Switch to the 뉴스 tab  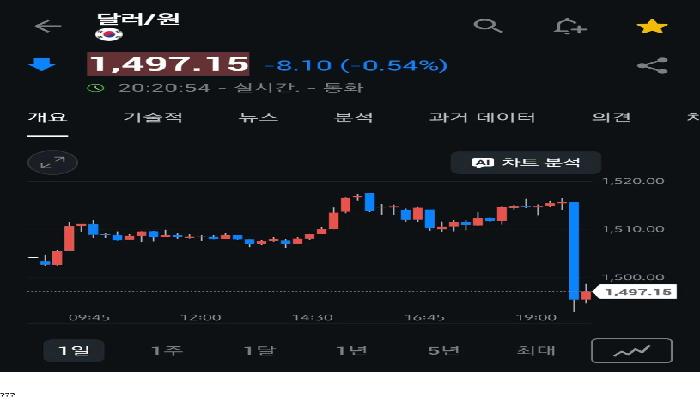[x=258, y=117]
